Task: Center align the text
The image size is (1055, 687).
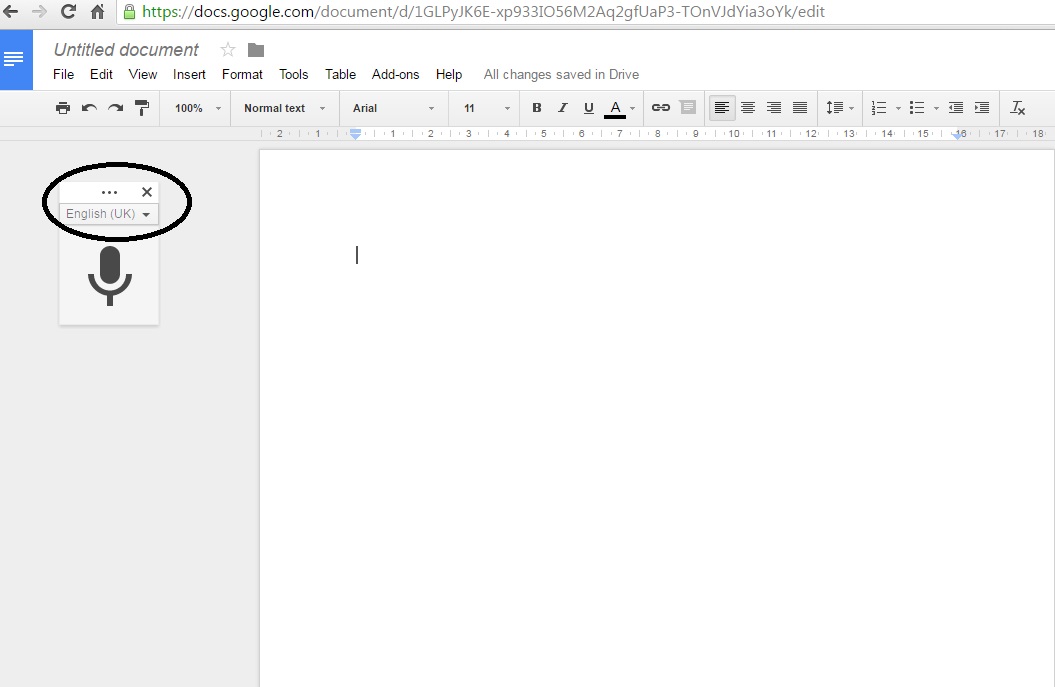Action: click(748, 108)
